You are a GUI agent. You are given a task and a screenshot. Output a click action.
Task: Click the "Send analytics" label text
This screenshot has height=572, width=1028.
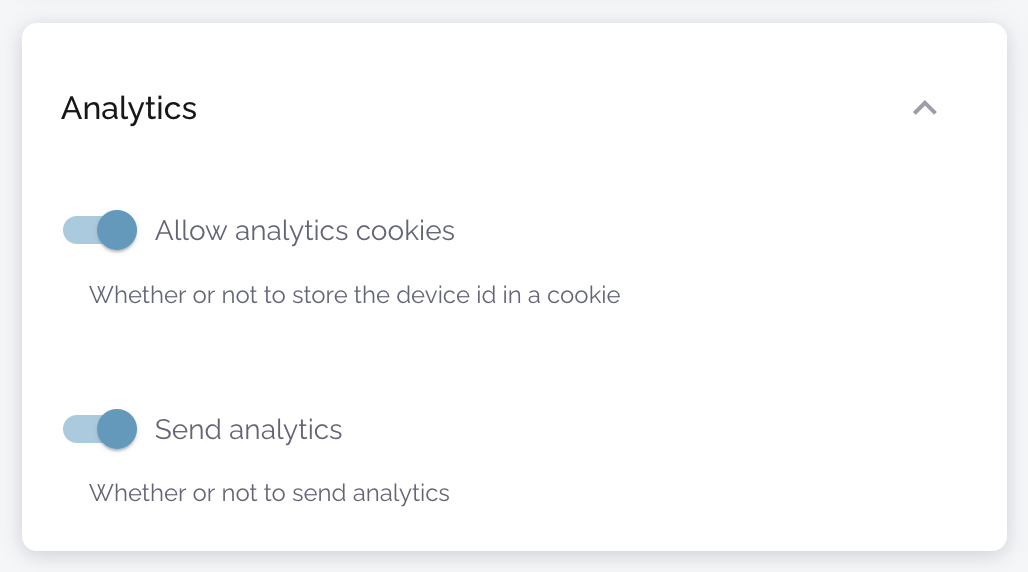pos(248,430)
